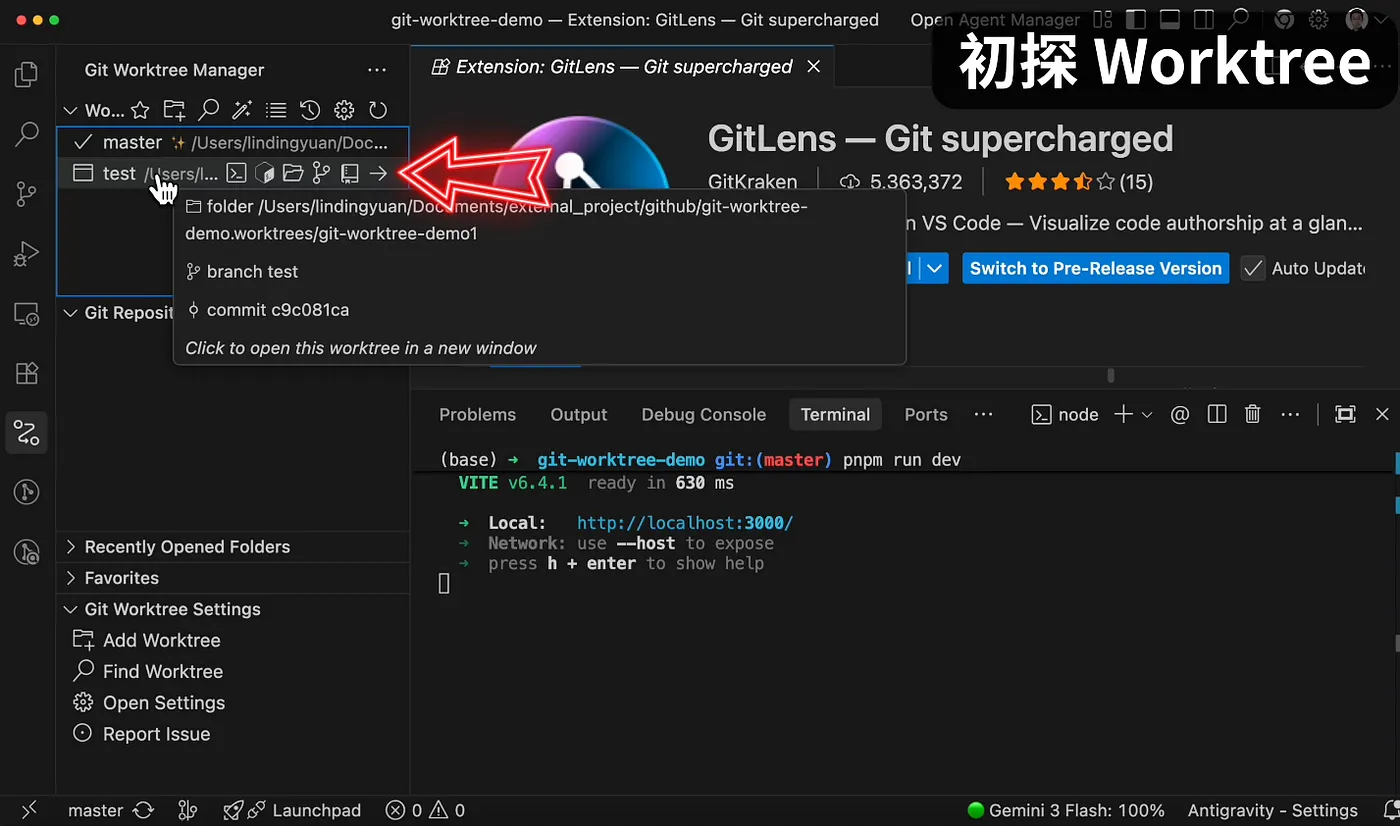Click the magic wand icon in Worktrees toolbar
1400x826 pixels.
pos(242,110)
